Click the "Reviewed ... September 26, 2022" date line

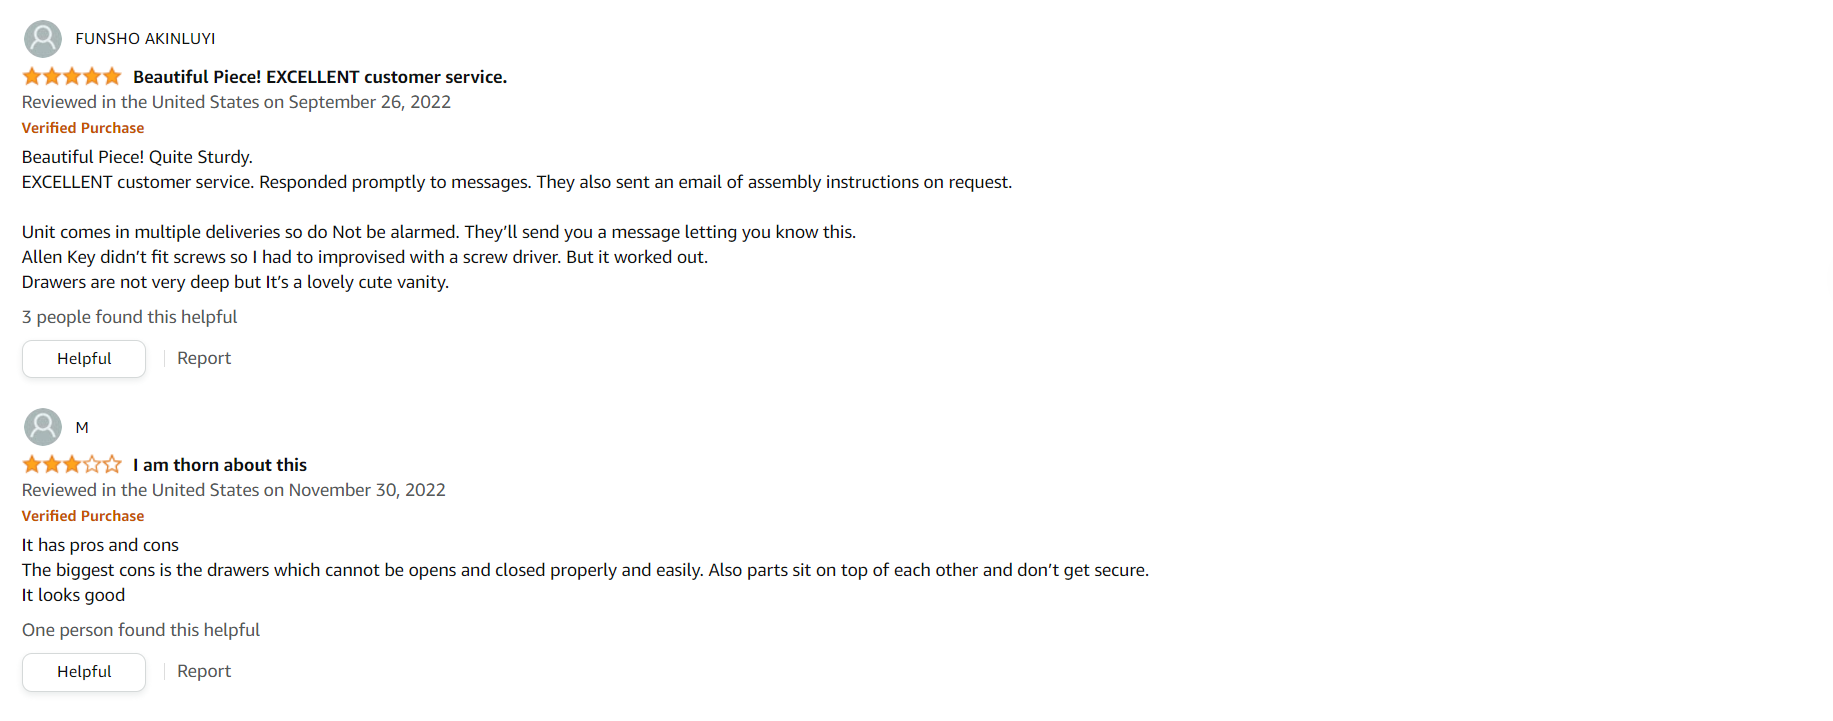236,102
